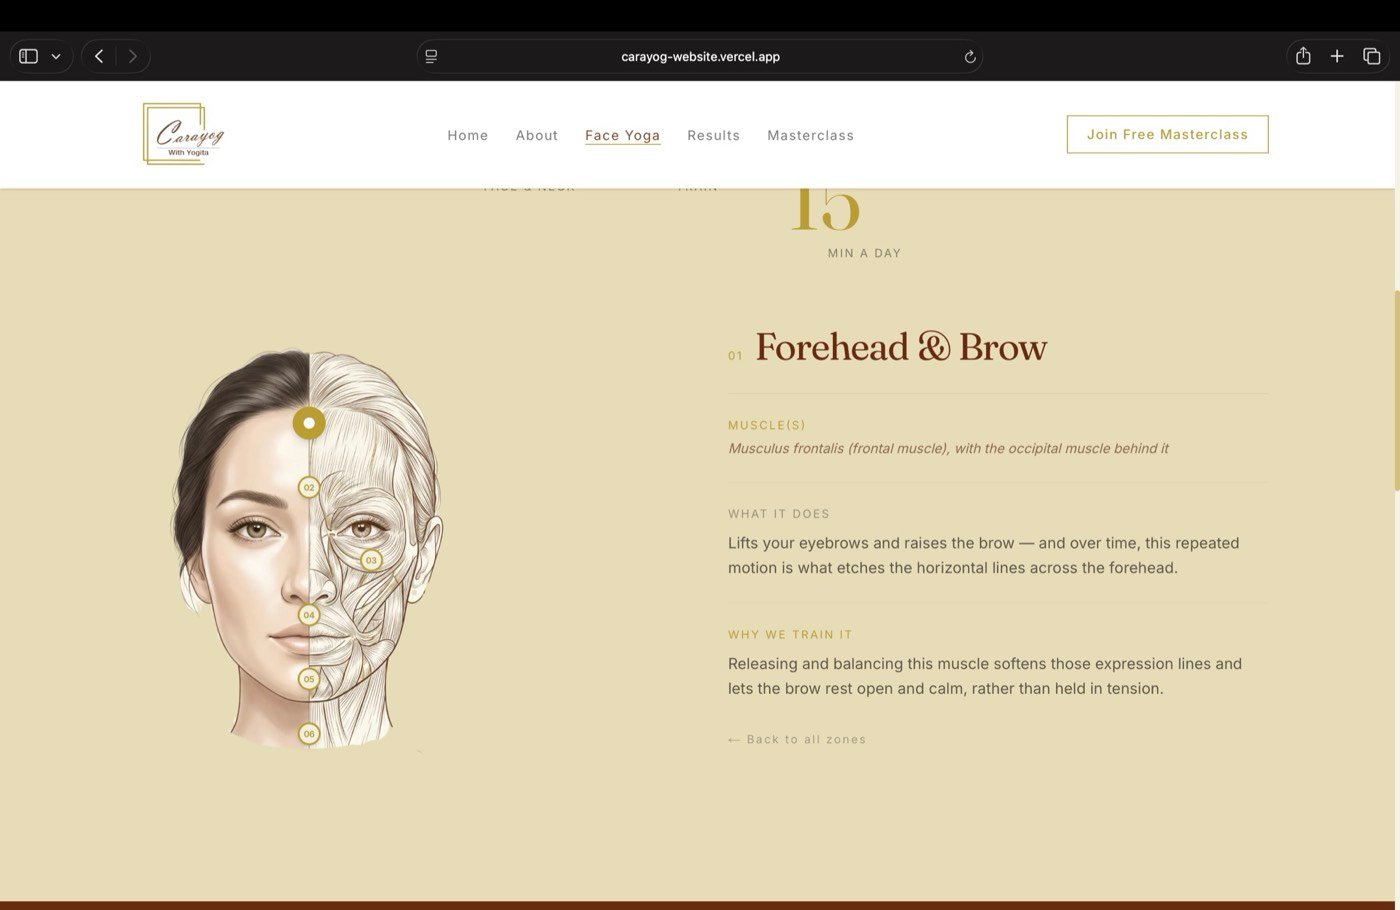This screenshot has height=910, width=1400.
Task: Click the Carayog logo
Action: coord(184,134)
